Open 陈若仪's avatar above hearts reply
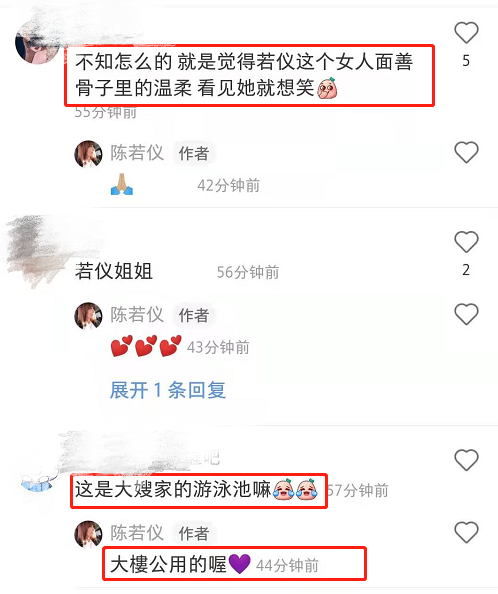Image resolution: width=498 pixels, height=594 pixels. (88, 316)
